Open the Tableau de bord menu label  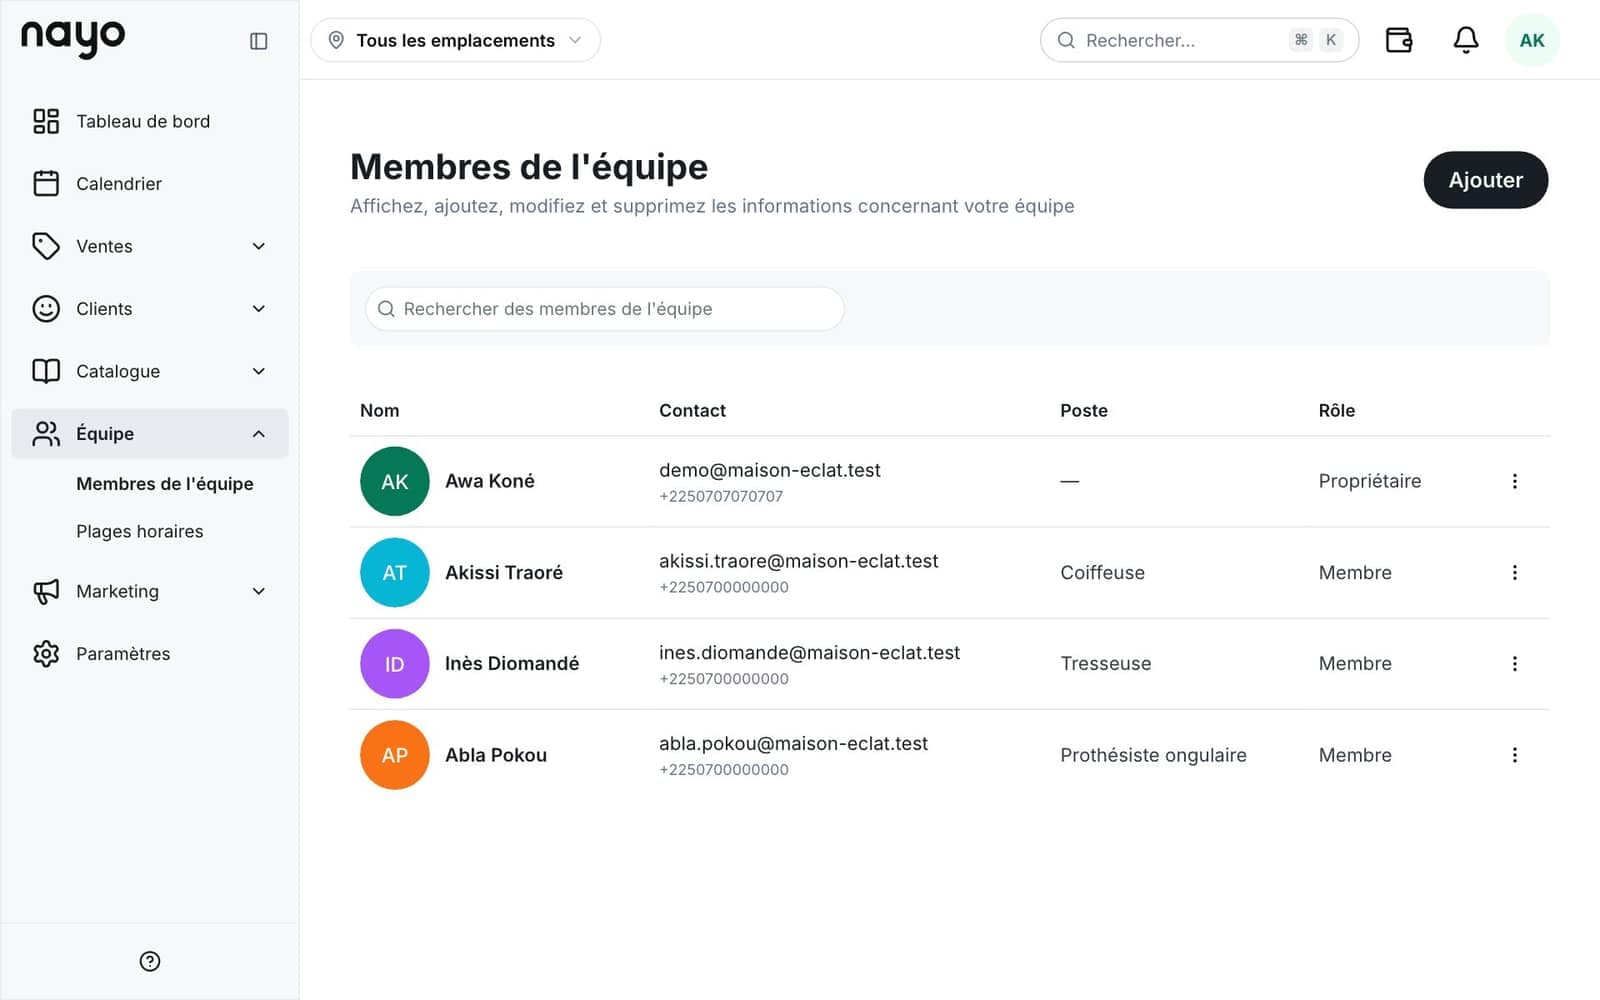point(143,121)
